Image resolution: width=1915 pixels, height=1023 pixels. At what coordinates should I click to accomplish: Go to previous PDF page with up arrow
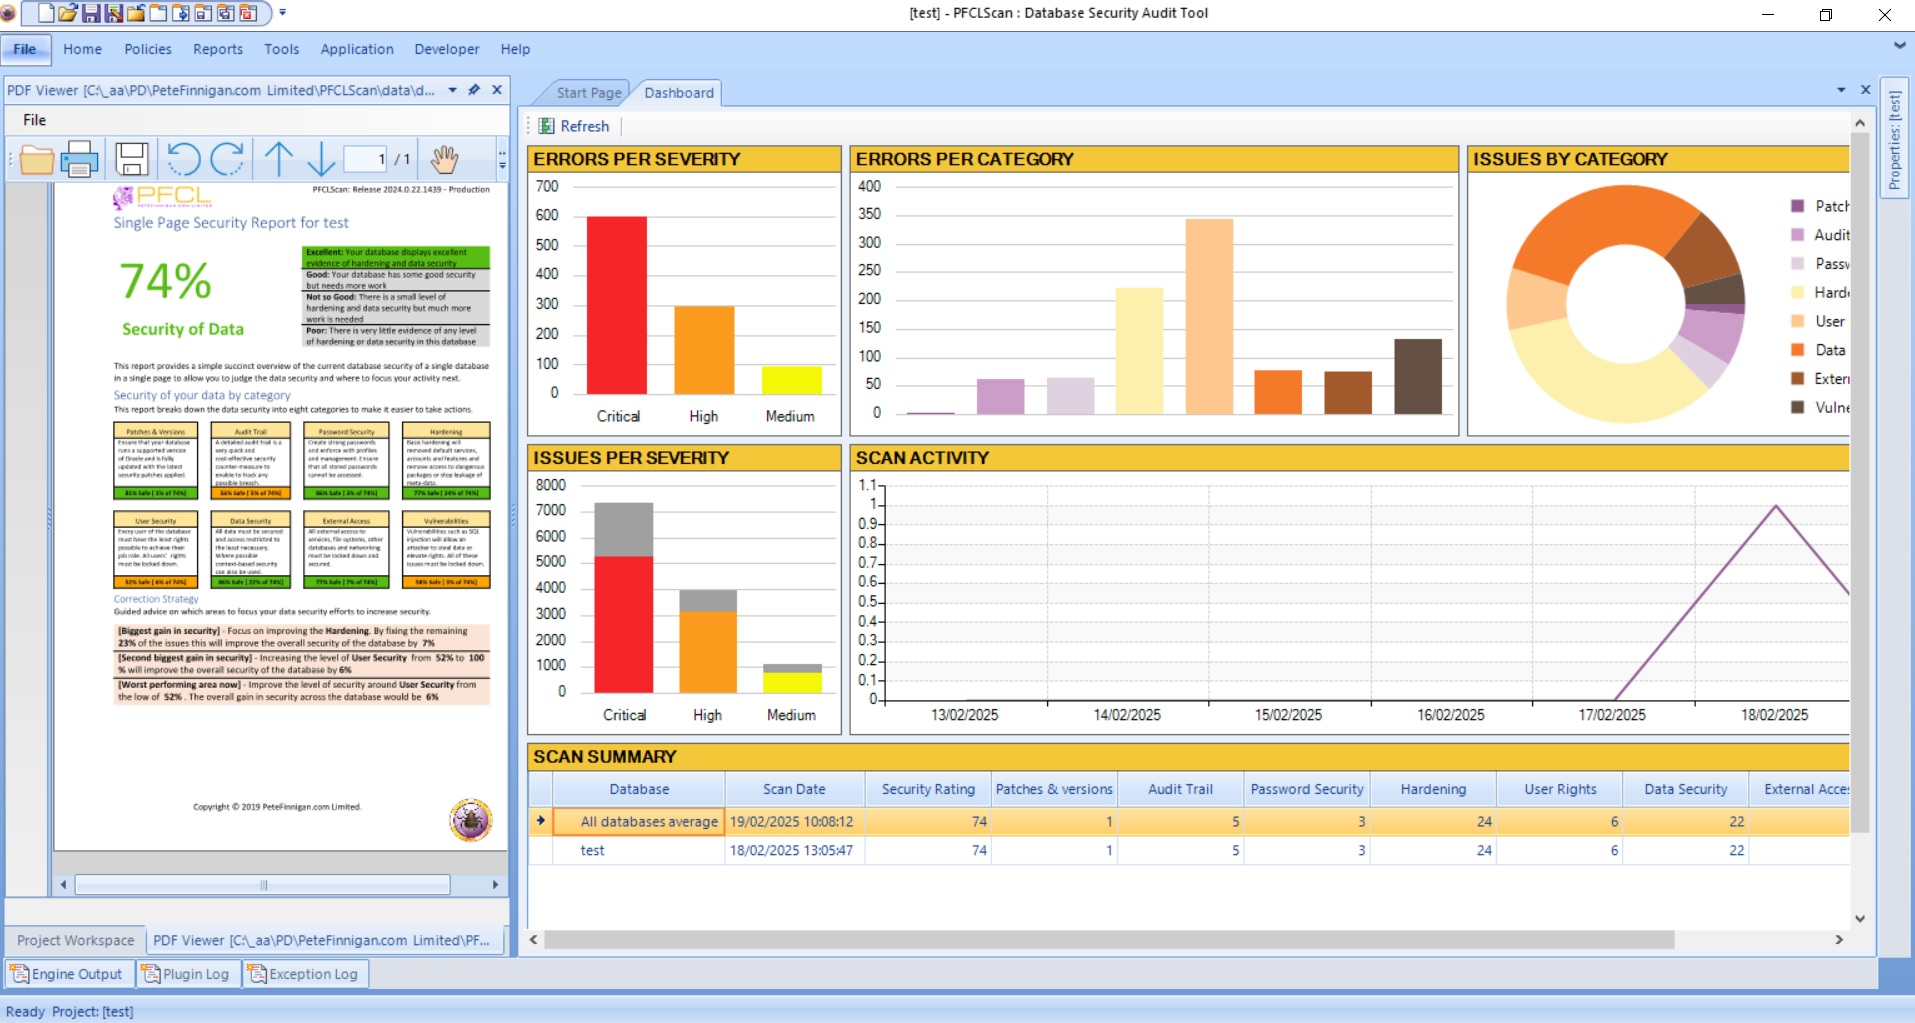click(279, 159)
